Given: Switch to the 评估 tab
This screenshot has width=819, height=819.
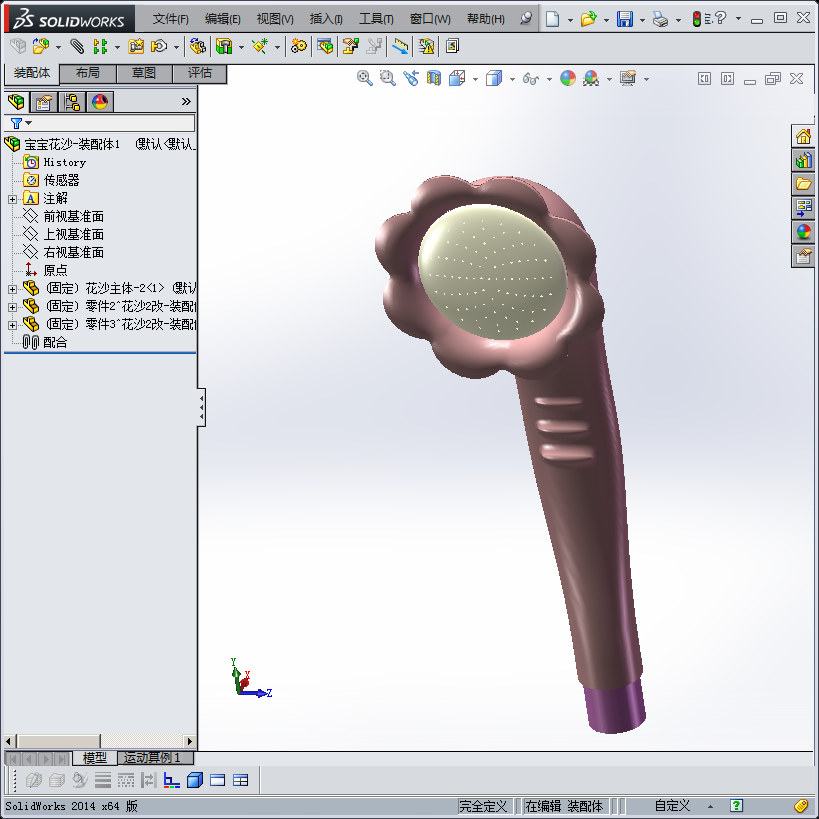Looking at the screenshot, I should (x=200, y=73).
